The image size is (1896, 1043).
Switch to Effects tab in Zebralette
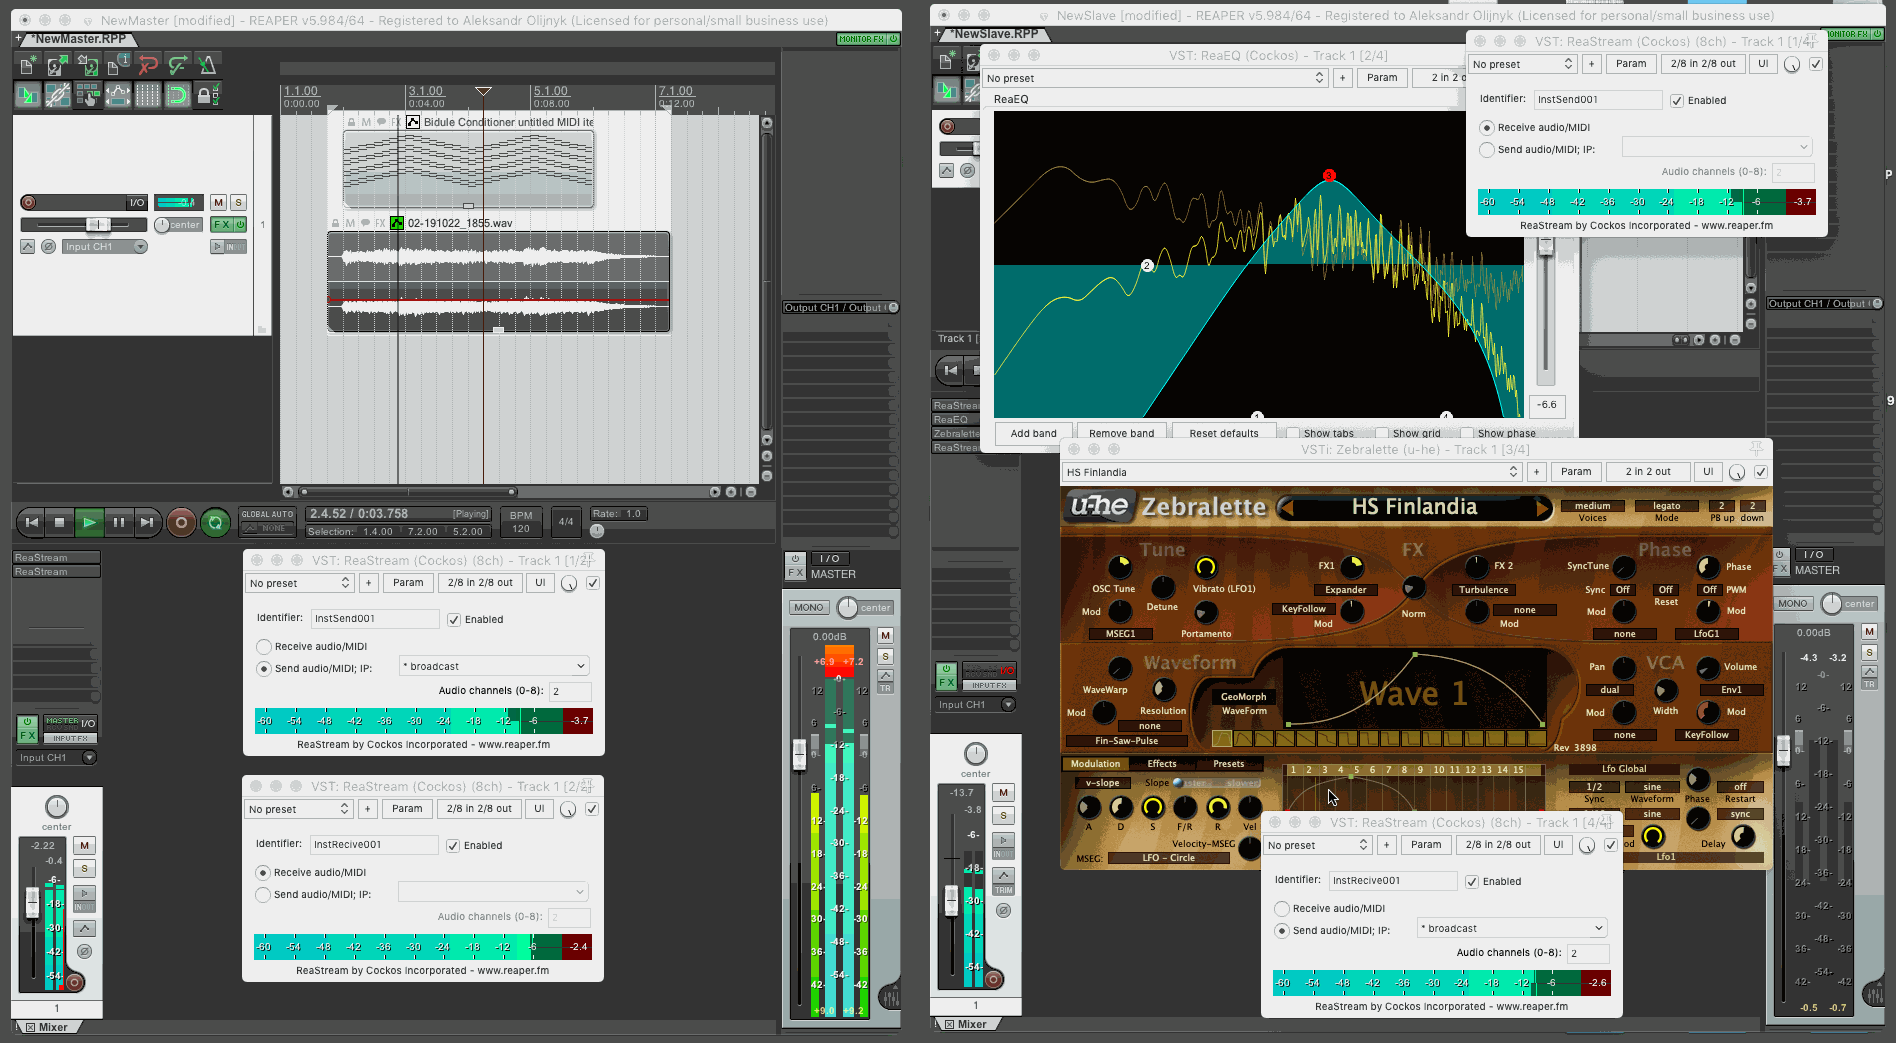[1162, 764]
